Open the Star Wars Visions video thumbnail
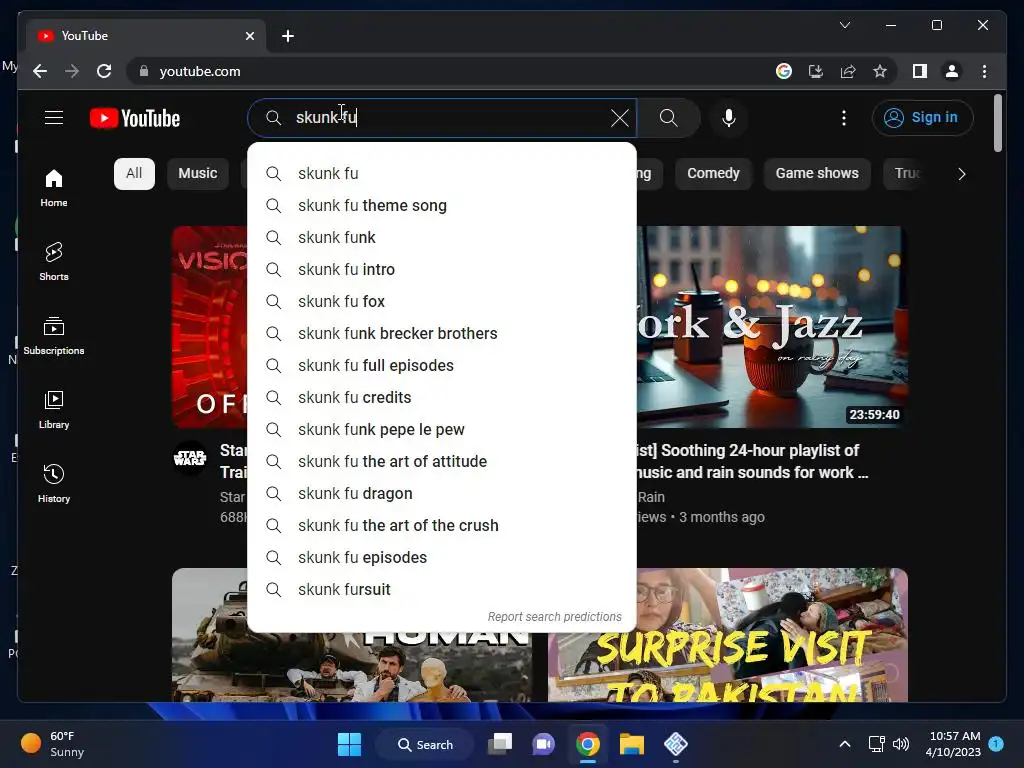 point(210,327)
